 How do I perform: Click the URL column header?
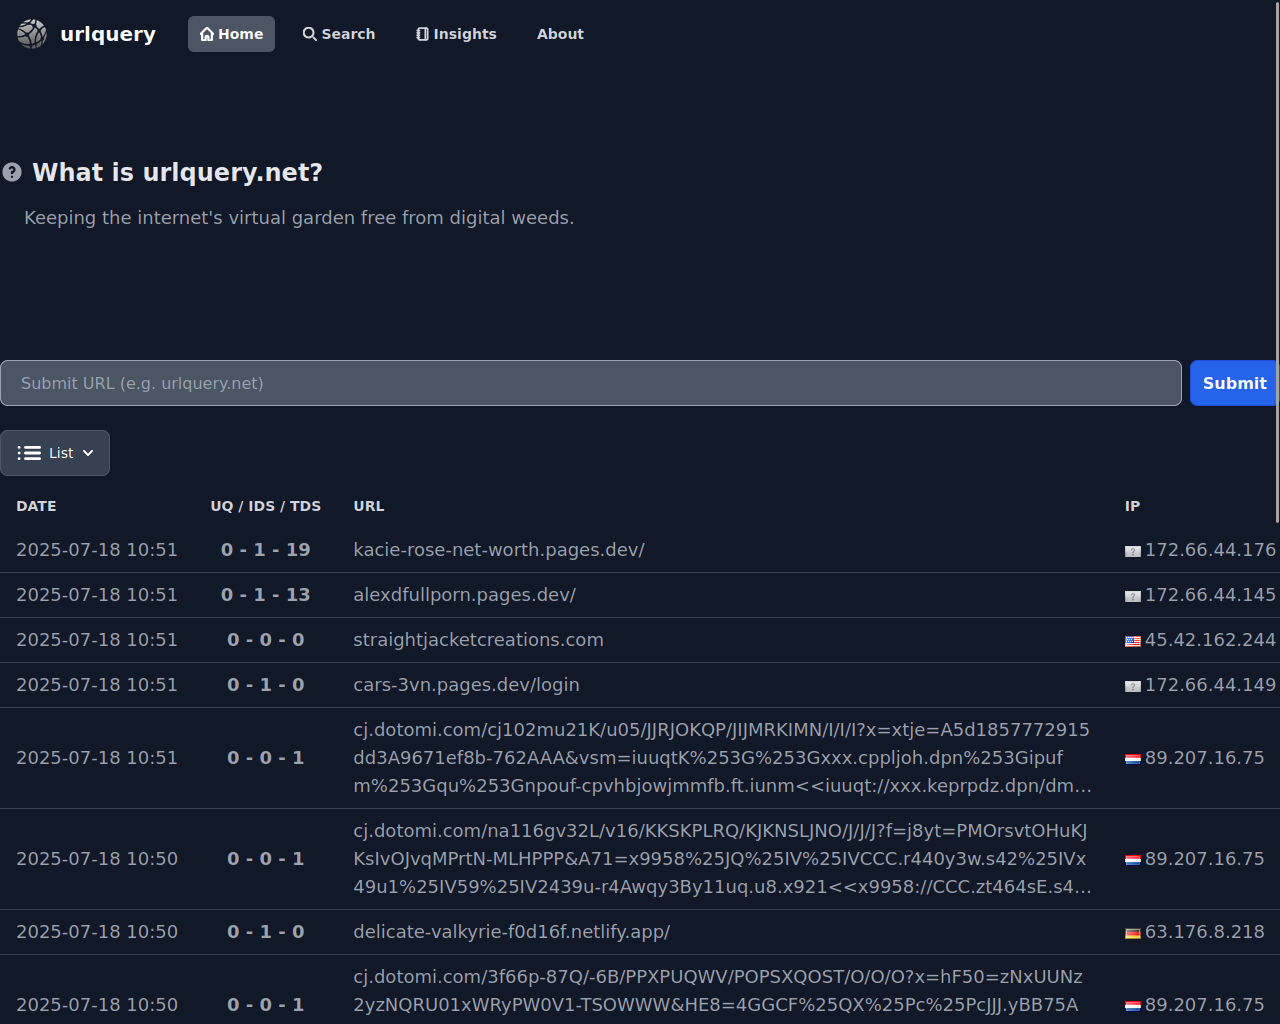click(369, 506)
